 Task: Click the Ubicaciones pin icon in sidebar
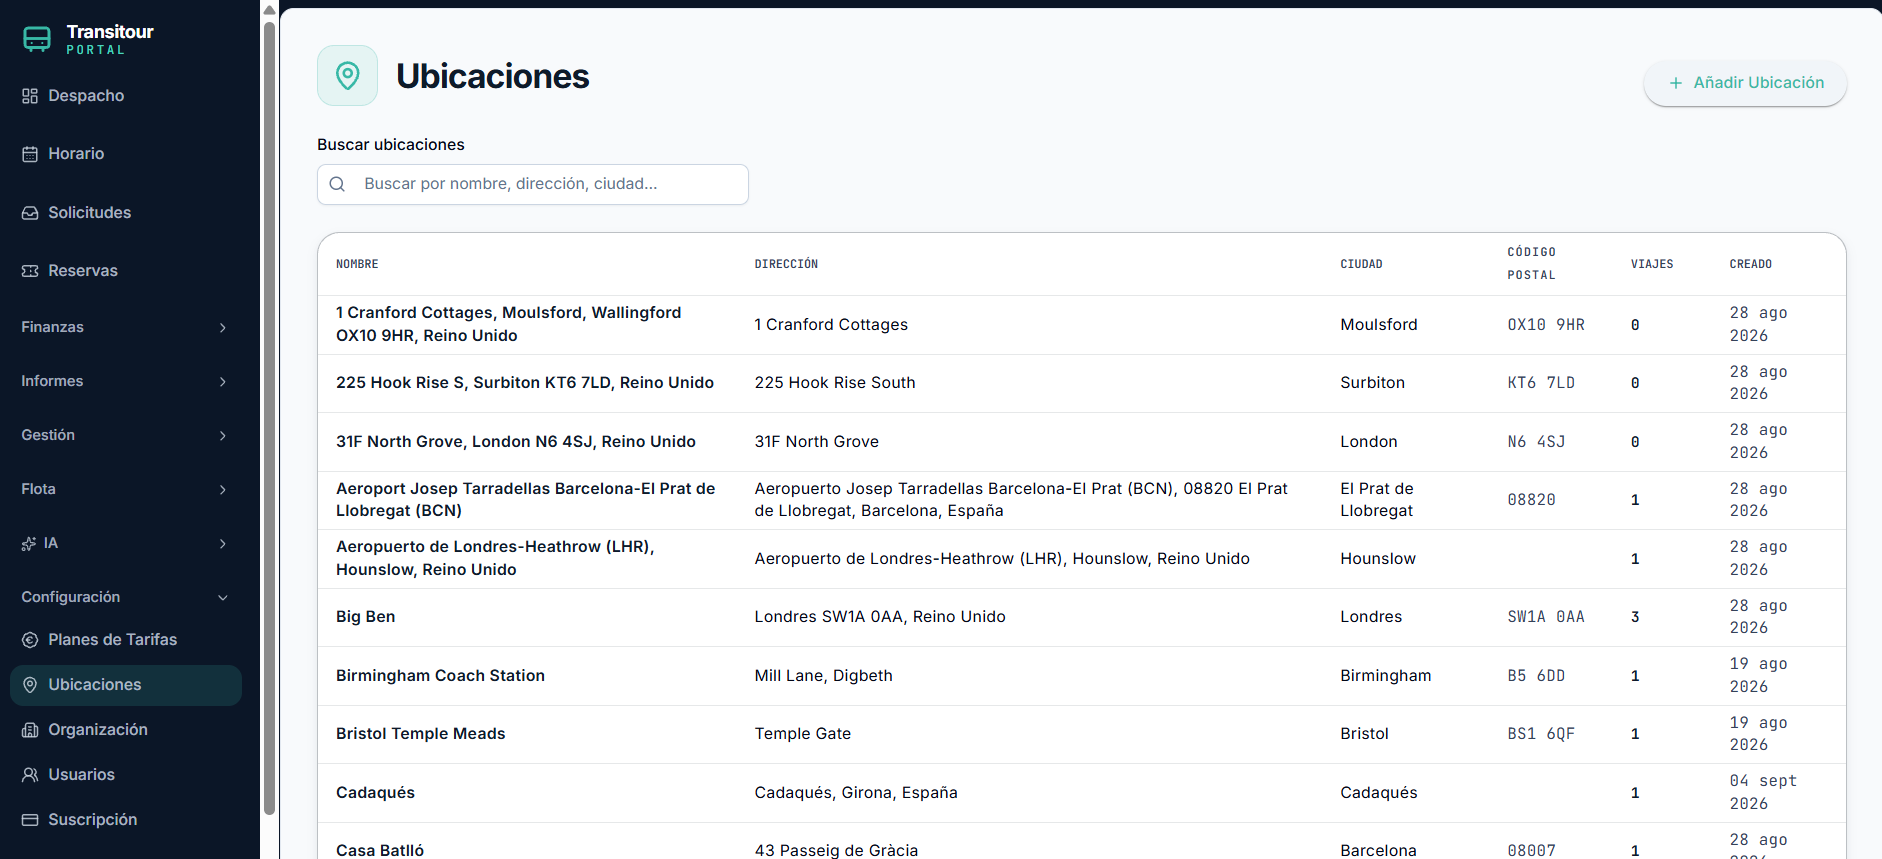[30, 685]
